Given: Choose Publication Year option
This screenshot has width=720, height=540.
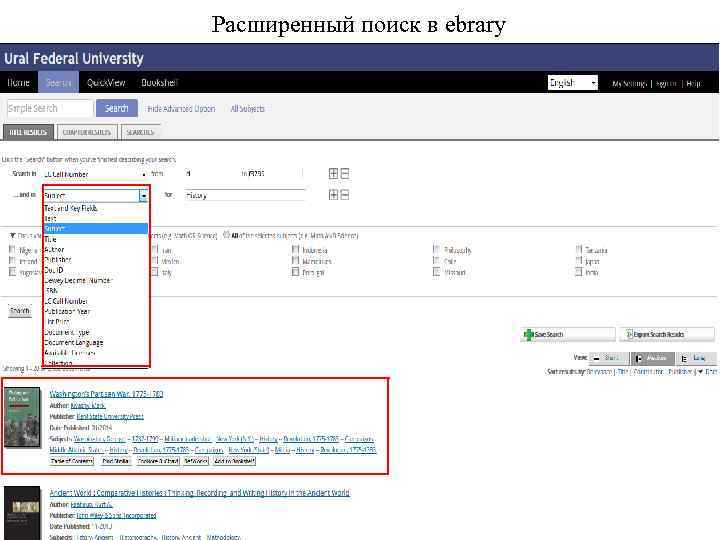Looking at the screenshot, I should 67,311.
